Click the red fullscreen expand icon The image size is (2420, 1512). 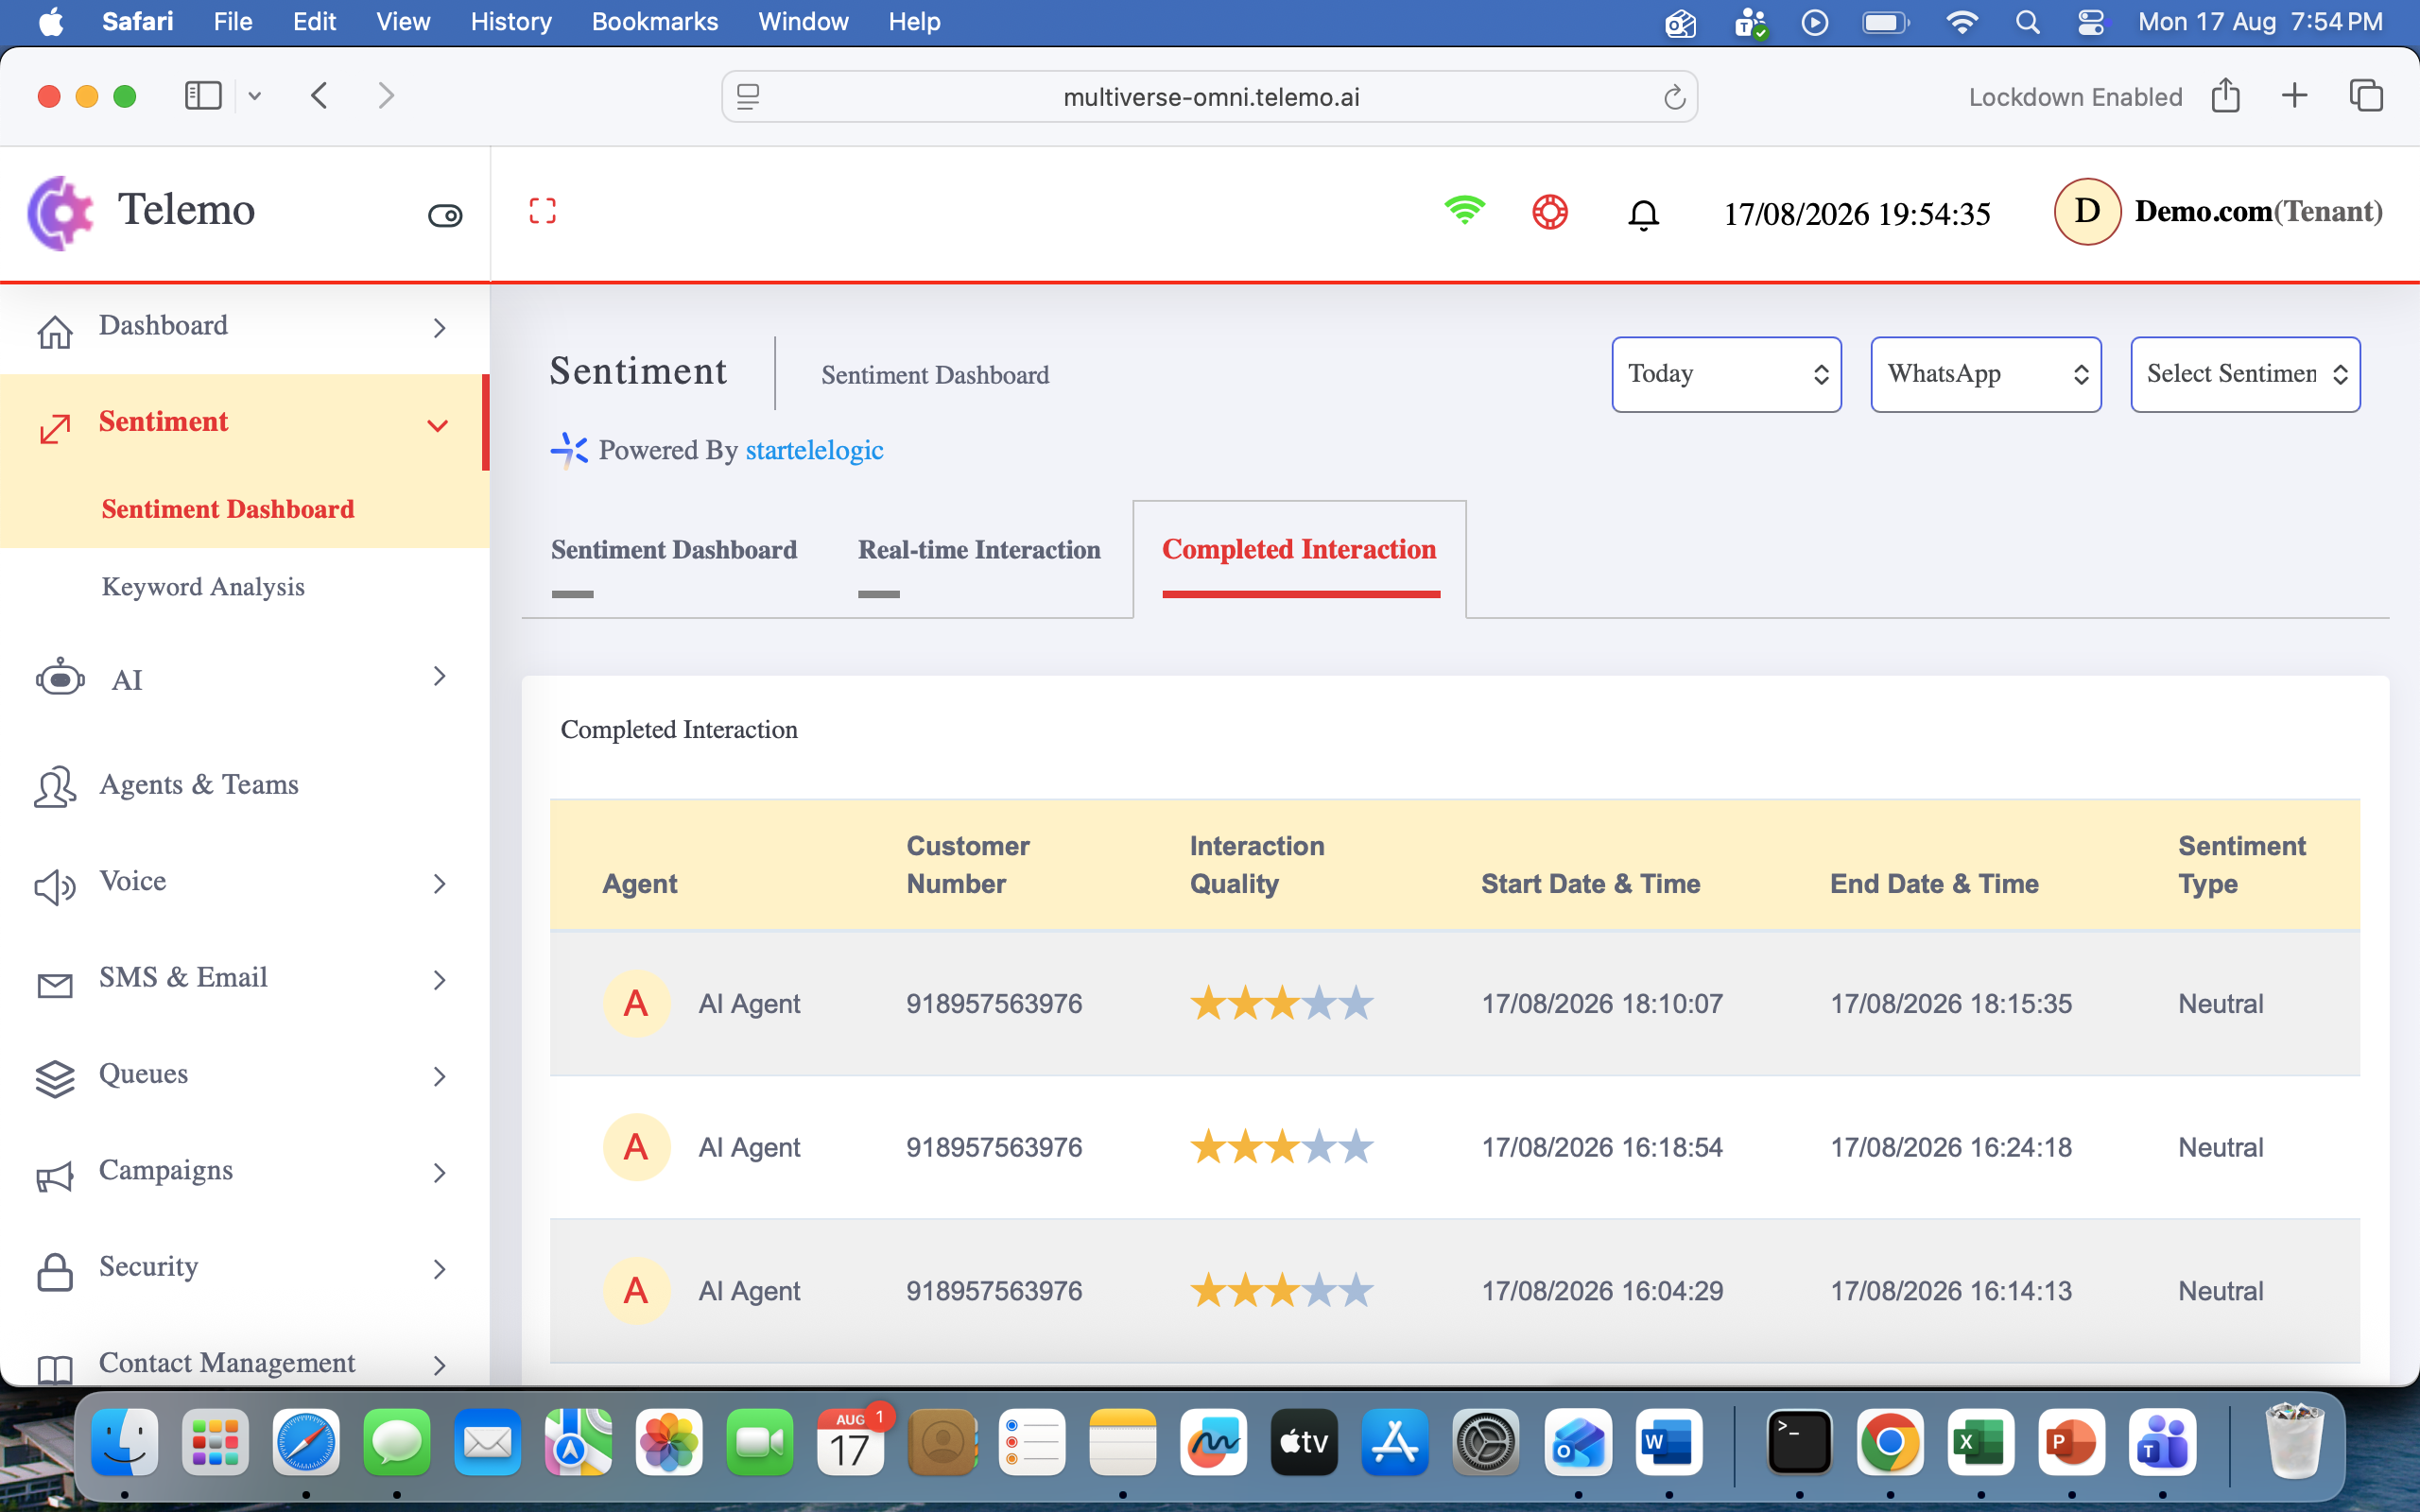(542, 211)
